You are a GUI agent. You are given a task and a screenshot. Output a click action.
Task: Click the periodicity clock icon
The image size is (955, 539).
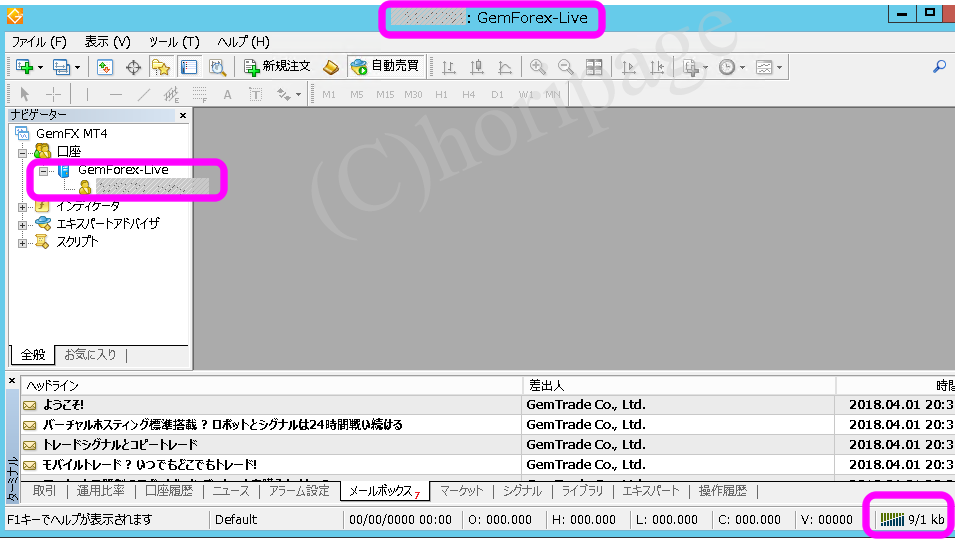tap(727, 67)
